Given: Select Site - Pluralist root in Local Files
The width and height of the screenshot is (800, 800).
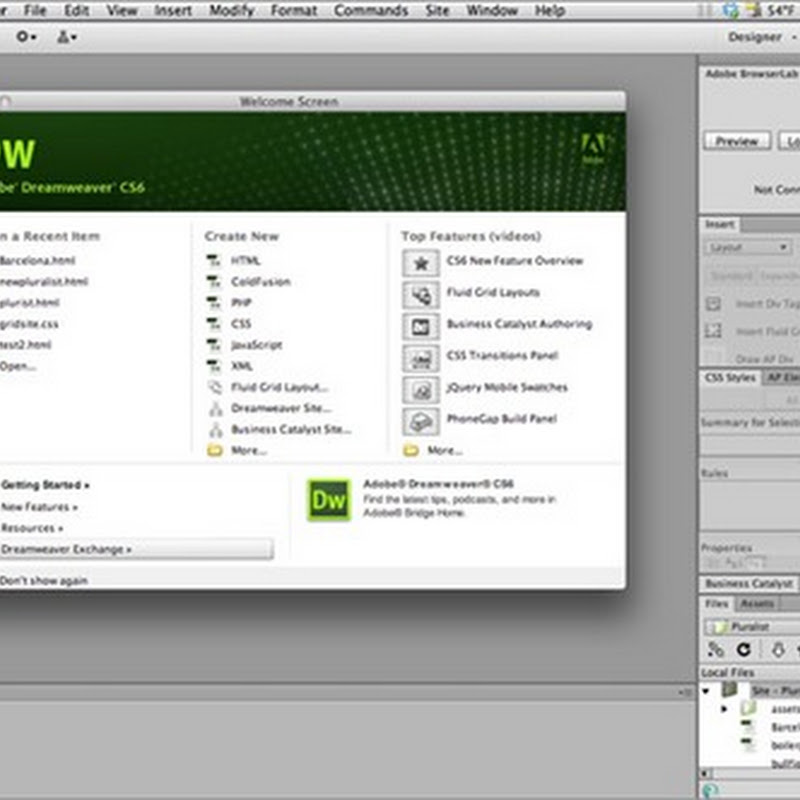Looking at the screenshot, I should click(775, 691).
